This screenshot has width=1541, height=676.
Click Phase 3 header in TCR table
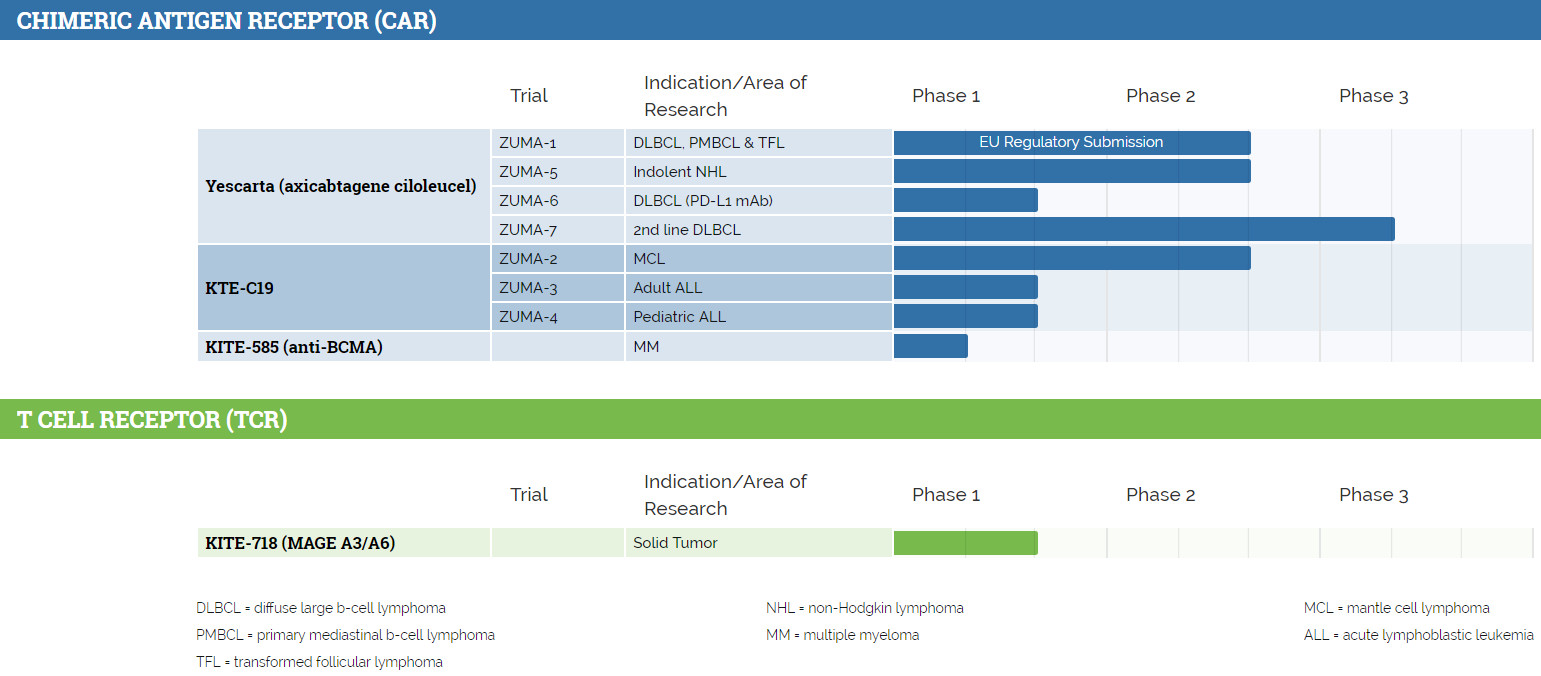pos(1374,495)
